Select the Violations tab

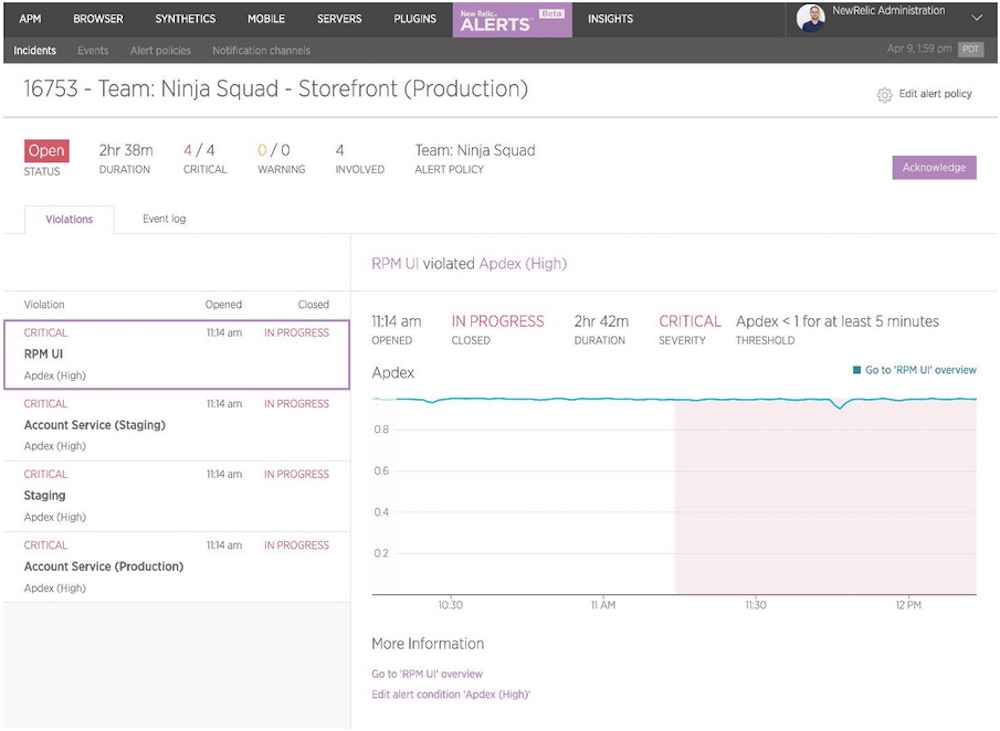(69, 220)
